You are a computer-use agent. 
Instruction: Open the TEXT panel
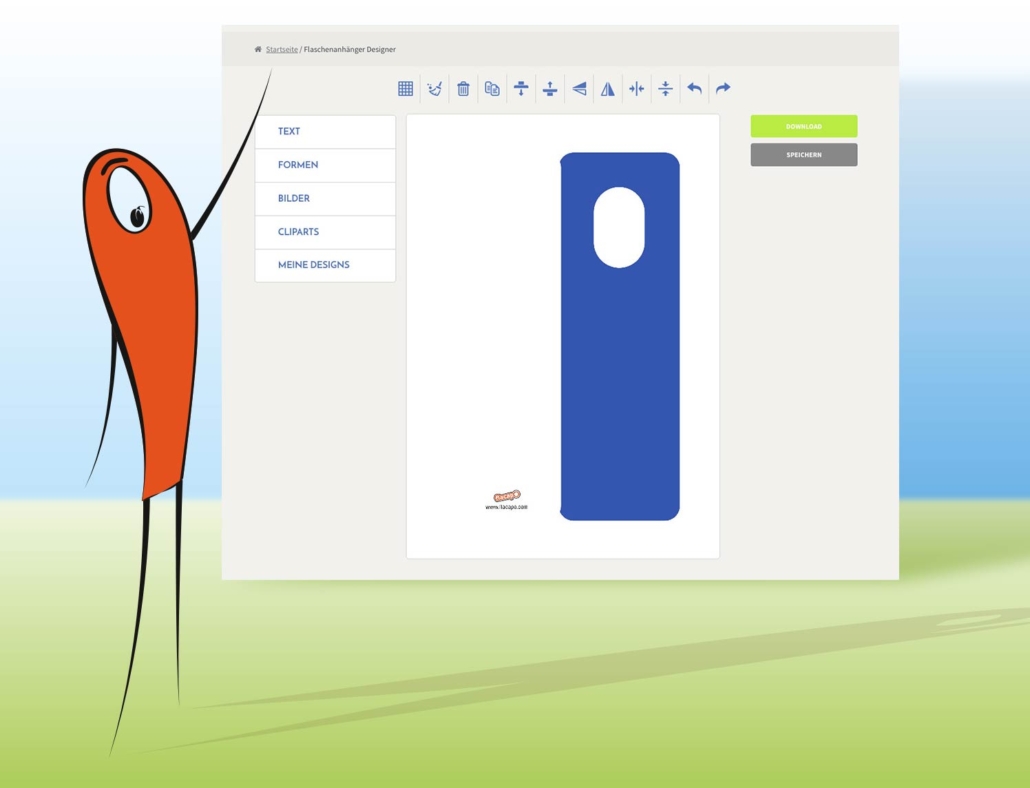click(x=325, y=132)
